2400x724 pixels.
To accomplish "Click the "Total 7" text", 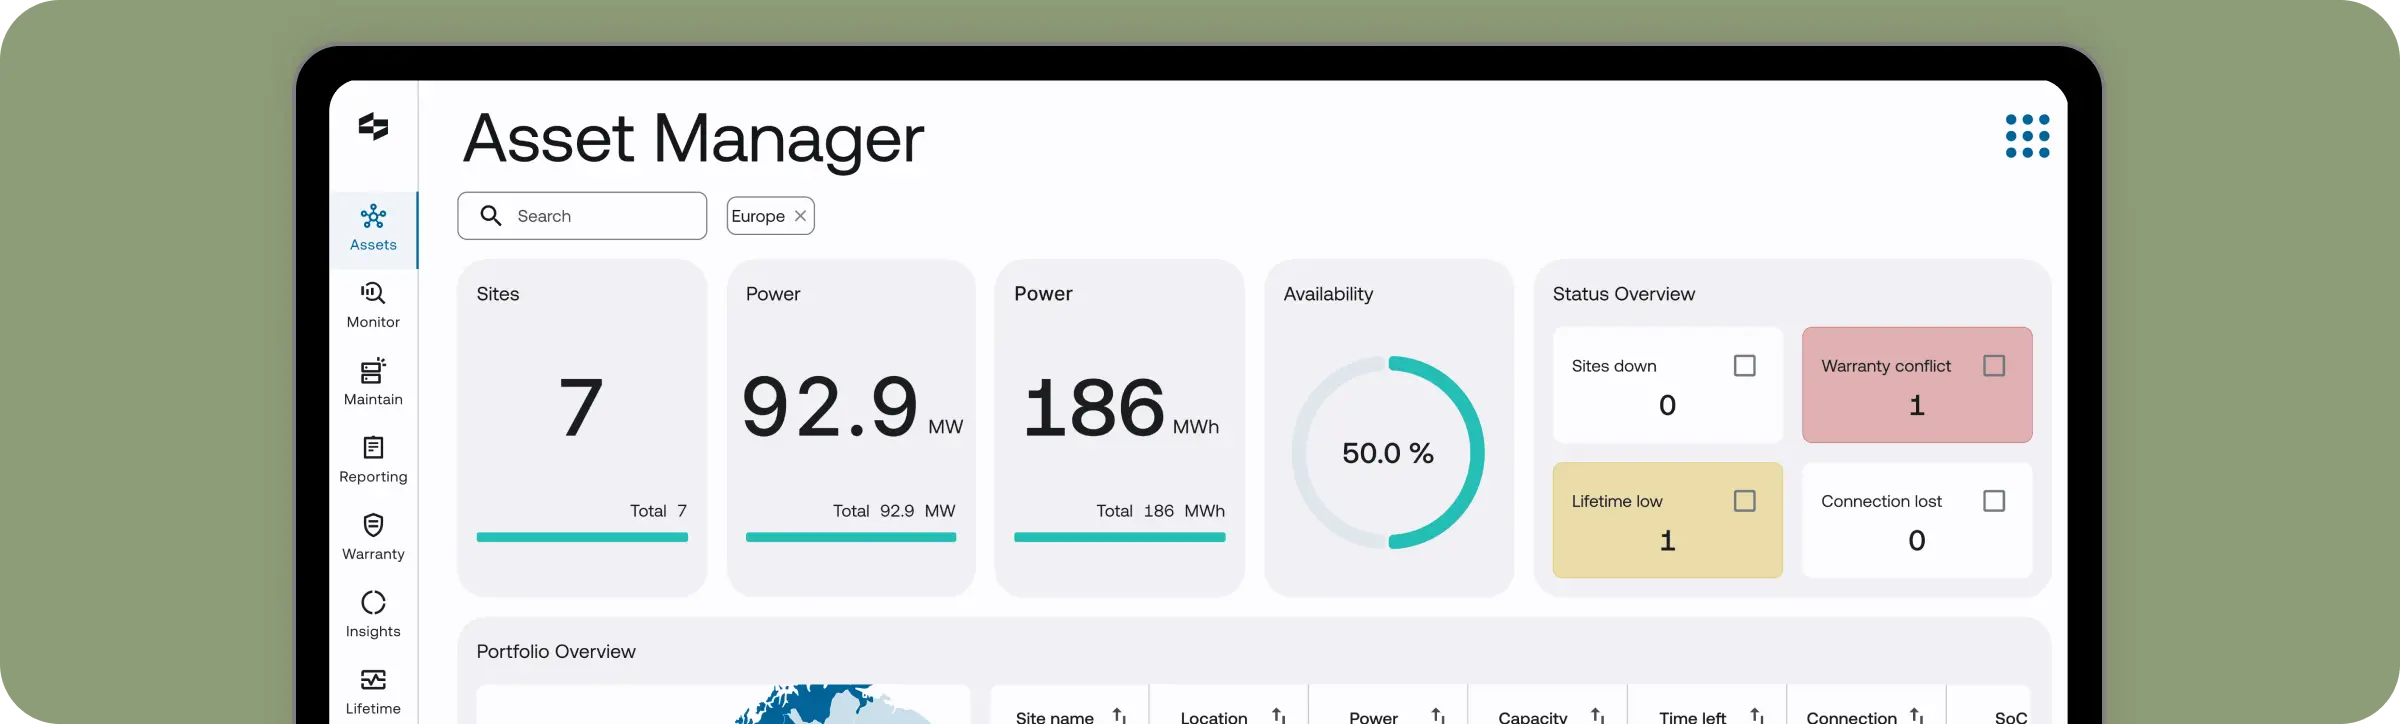I will click(658, 511).
